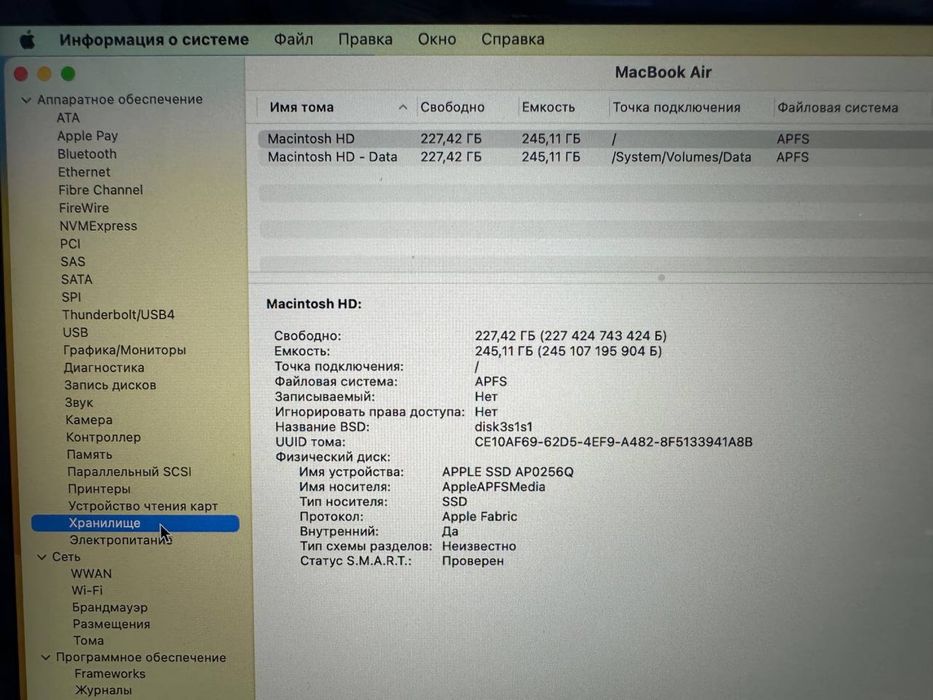Select WWAN under Сеть
Screen dimensions: 933x700
pyautogui.click(x=91, y=573)
